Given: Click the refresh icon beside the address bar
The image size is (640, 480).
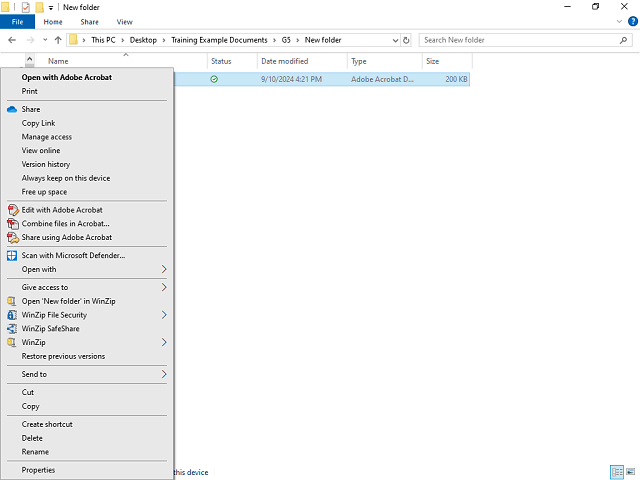Looking at the screenshot, I should [x=406, y=40].
